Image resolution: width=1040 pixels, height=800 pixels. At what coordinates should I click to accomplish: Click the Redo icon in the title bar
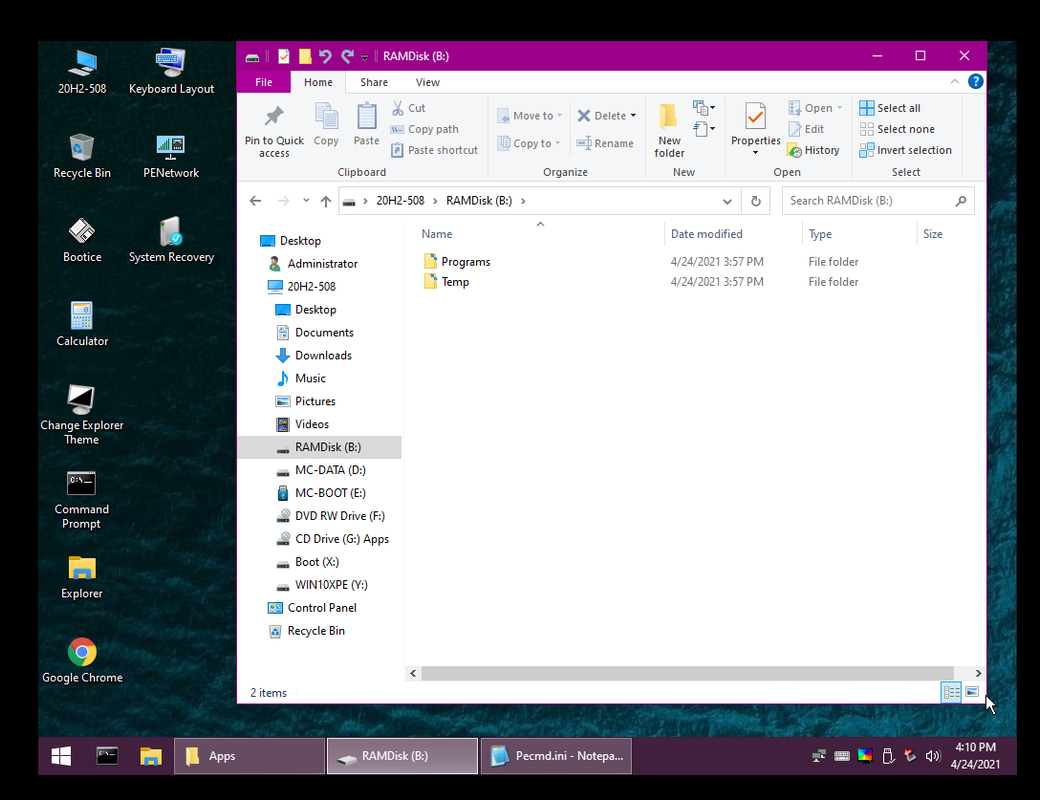pyautogui.click(x=347, y=56)
